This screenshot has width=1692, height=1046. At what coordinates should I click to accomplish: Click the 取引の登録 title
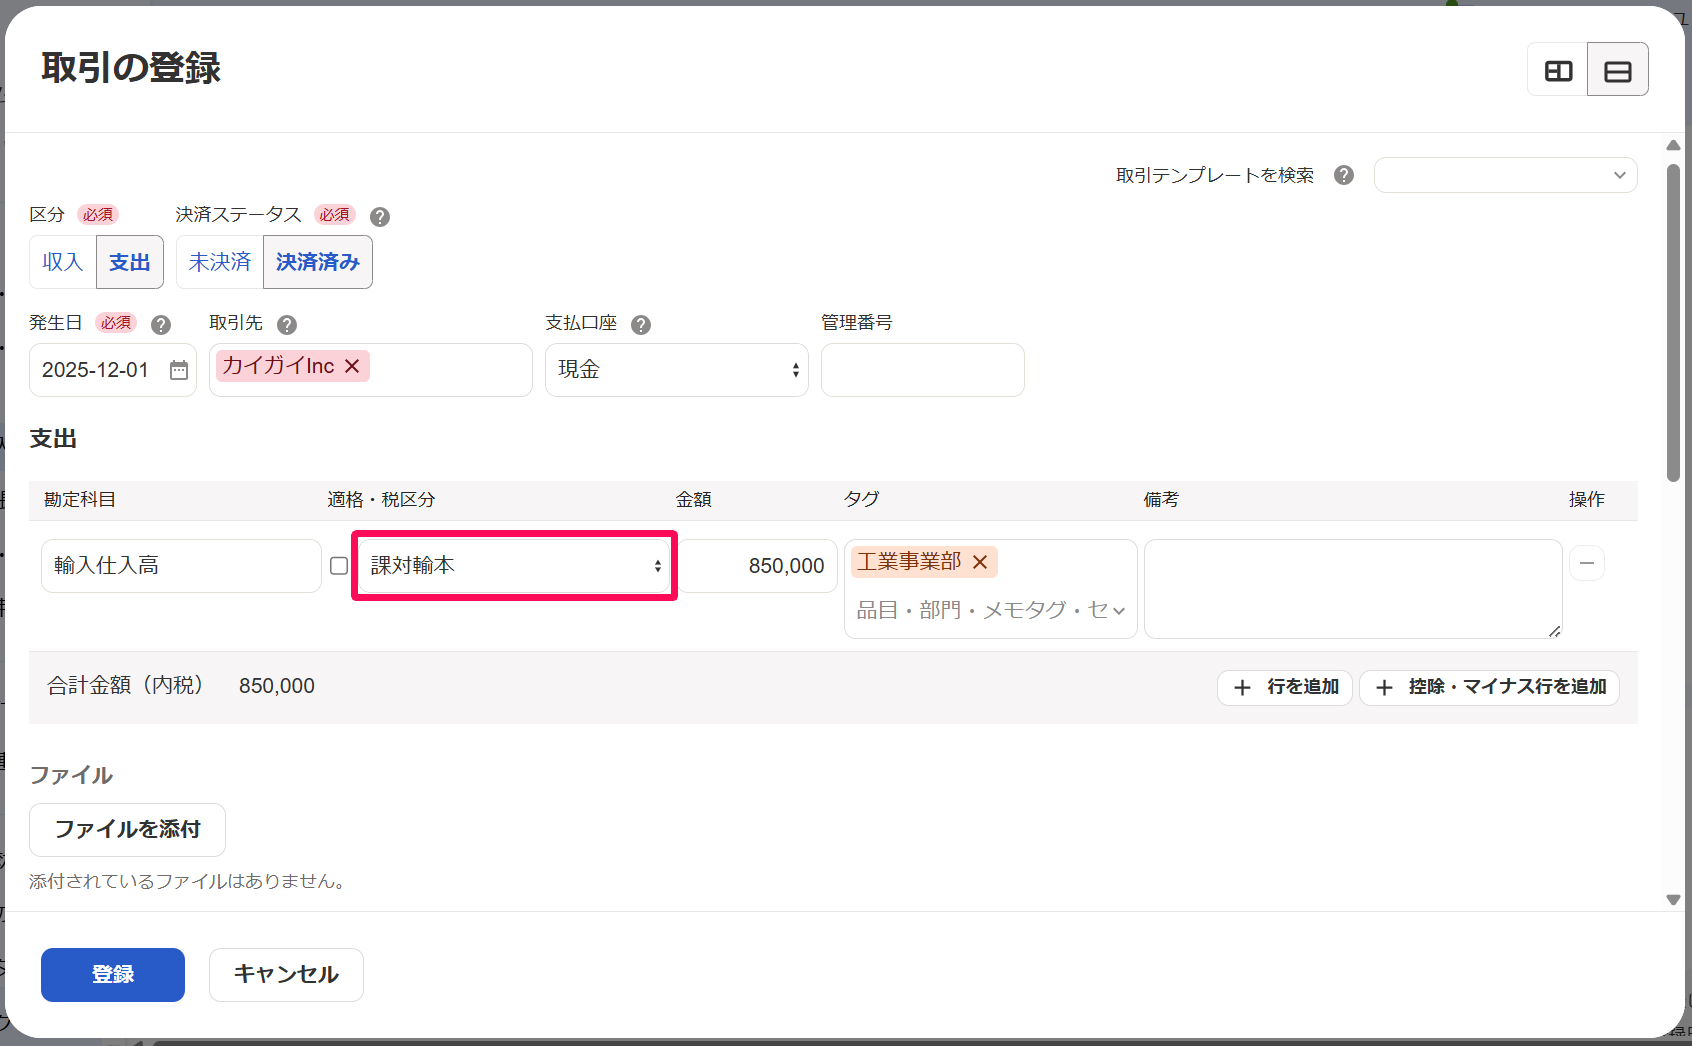coord(131,68)
